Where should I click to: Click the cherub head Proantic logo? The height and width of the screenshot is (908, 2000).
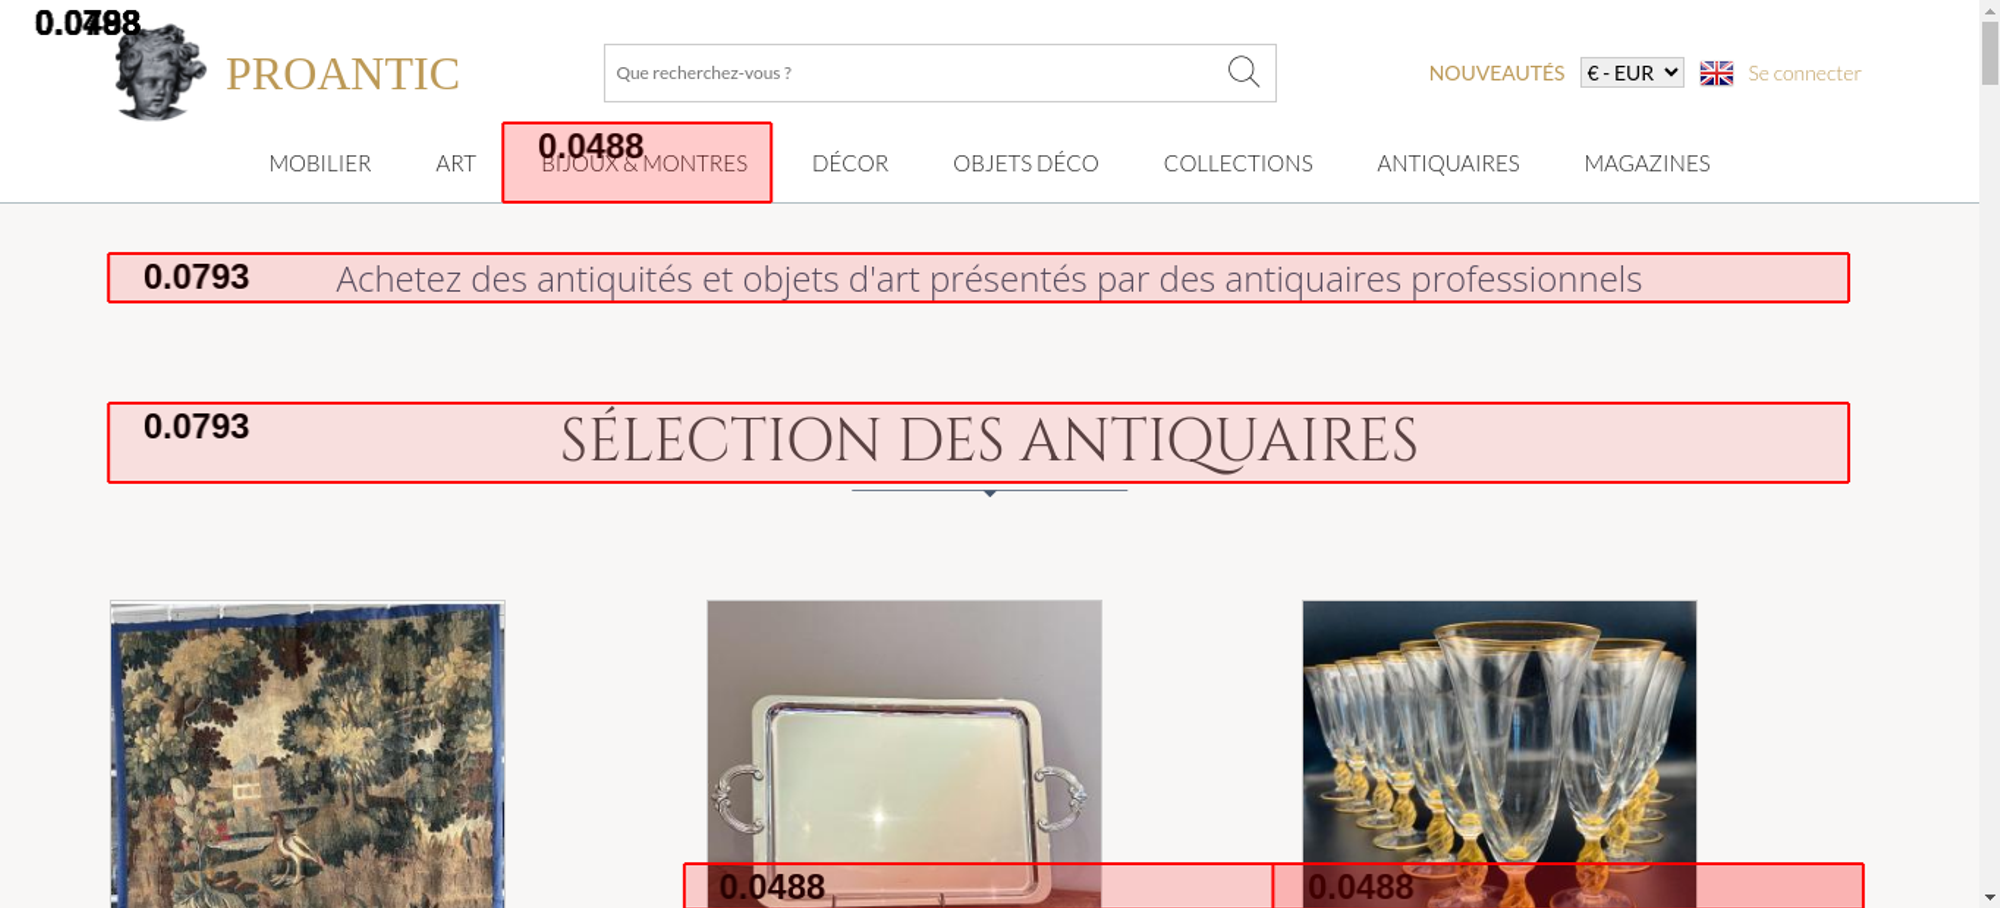point(158,73)
